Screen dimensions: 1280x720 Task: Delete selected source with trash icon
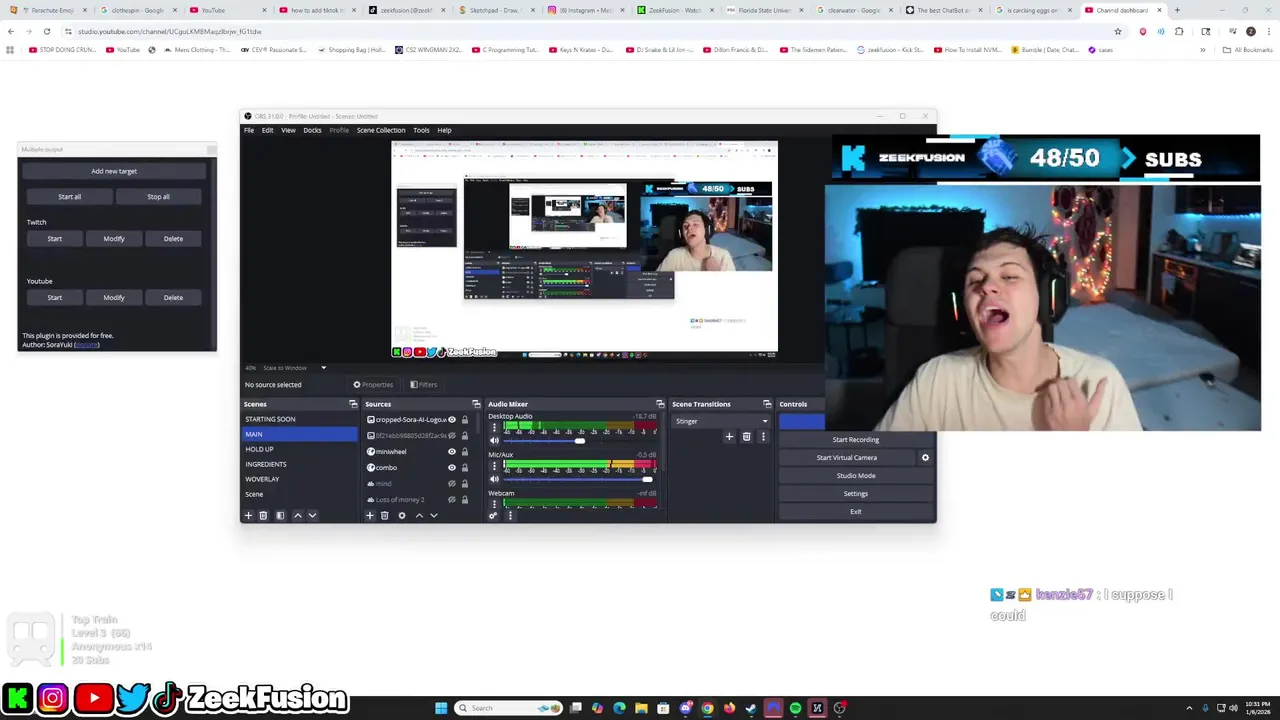384,515
